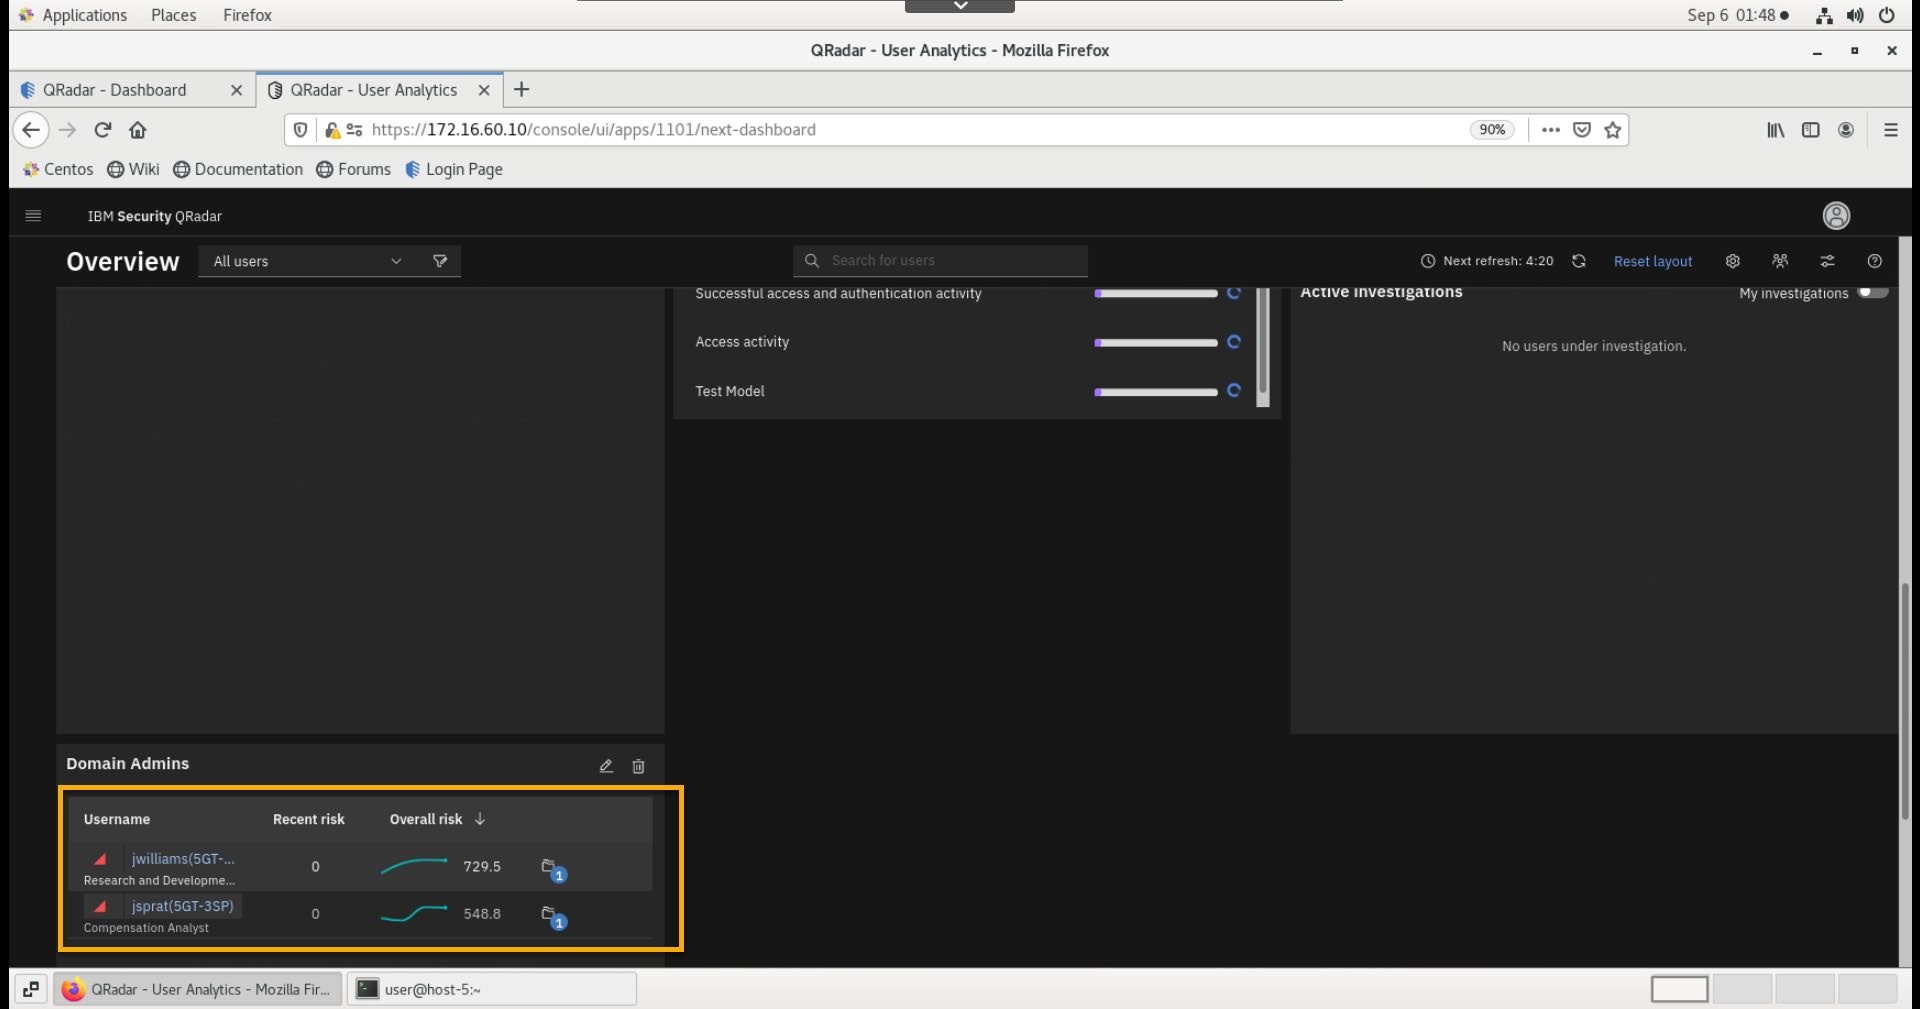
Task: Click the Reset layout link
Action: [1652, 261]
